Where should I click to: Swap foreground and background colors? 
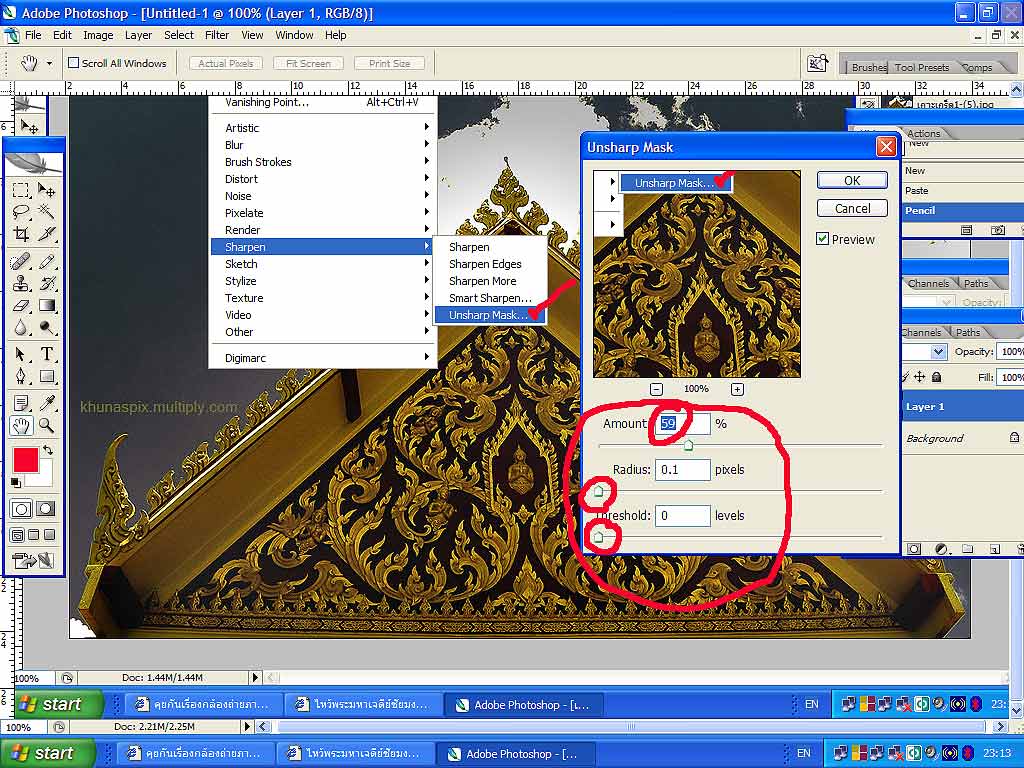(47, 451)
